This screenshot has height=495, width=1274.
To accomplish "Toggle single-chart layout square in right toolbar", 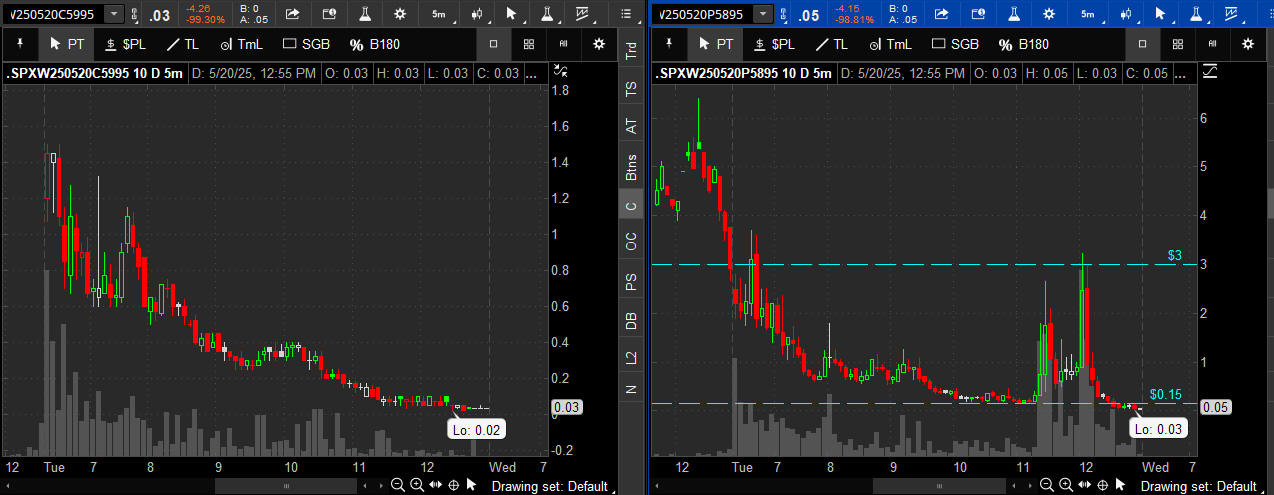I will tap(1141, 44).
